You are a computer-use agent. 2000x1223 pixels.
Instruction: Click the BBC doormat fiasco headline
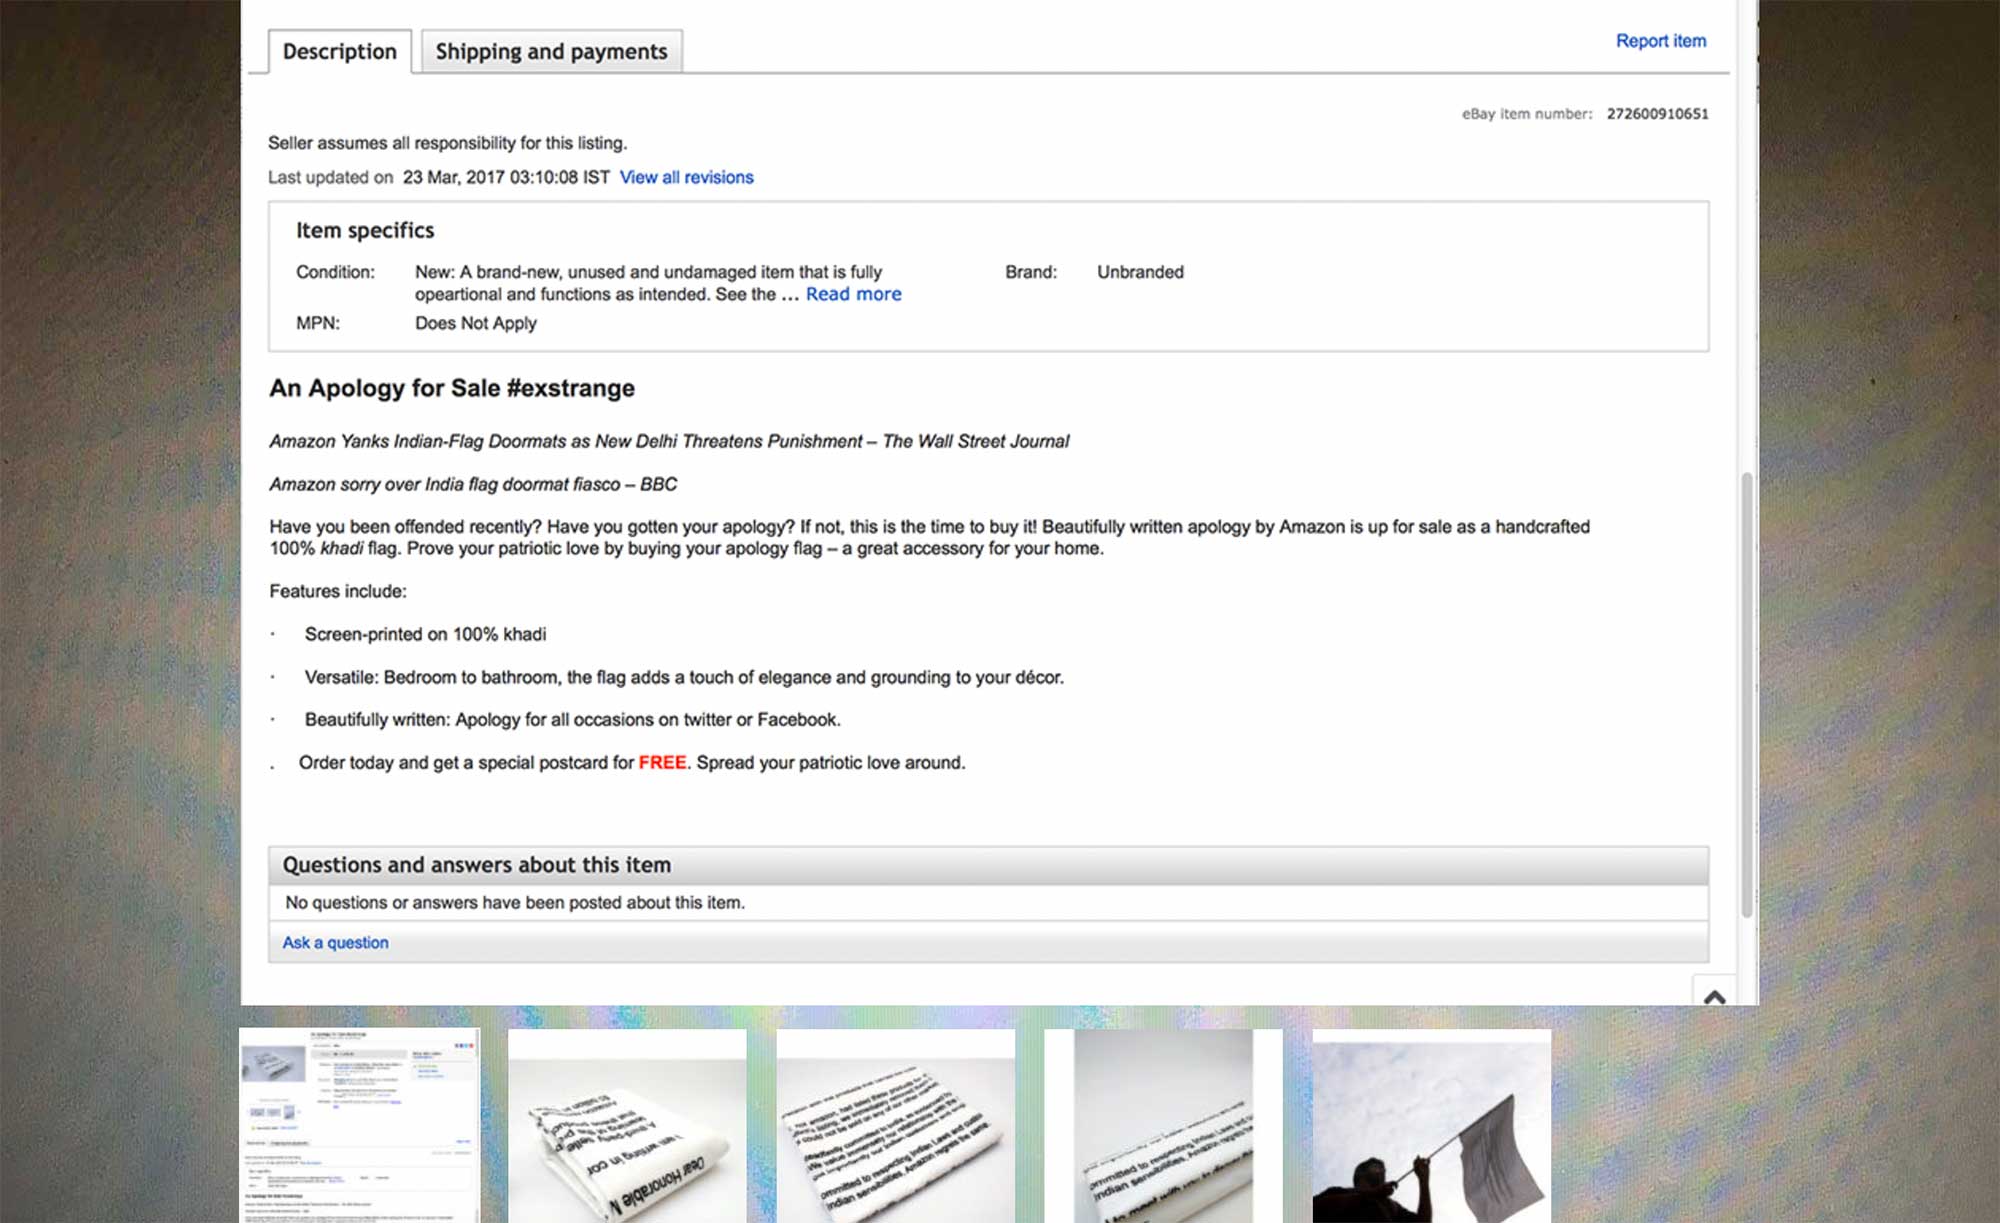(x=473, y=484)
